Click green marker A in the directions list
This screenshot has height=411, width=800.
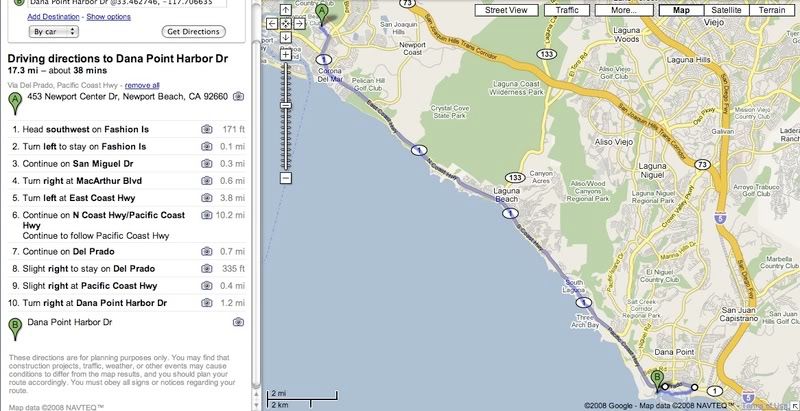pos(15,104)
